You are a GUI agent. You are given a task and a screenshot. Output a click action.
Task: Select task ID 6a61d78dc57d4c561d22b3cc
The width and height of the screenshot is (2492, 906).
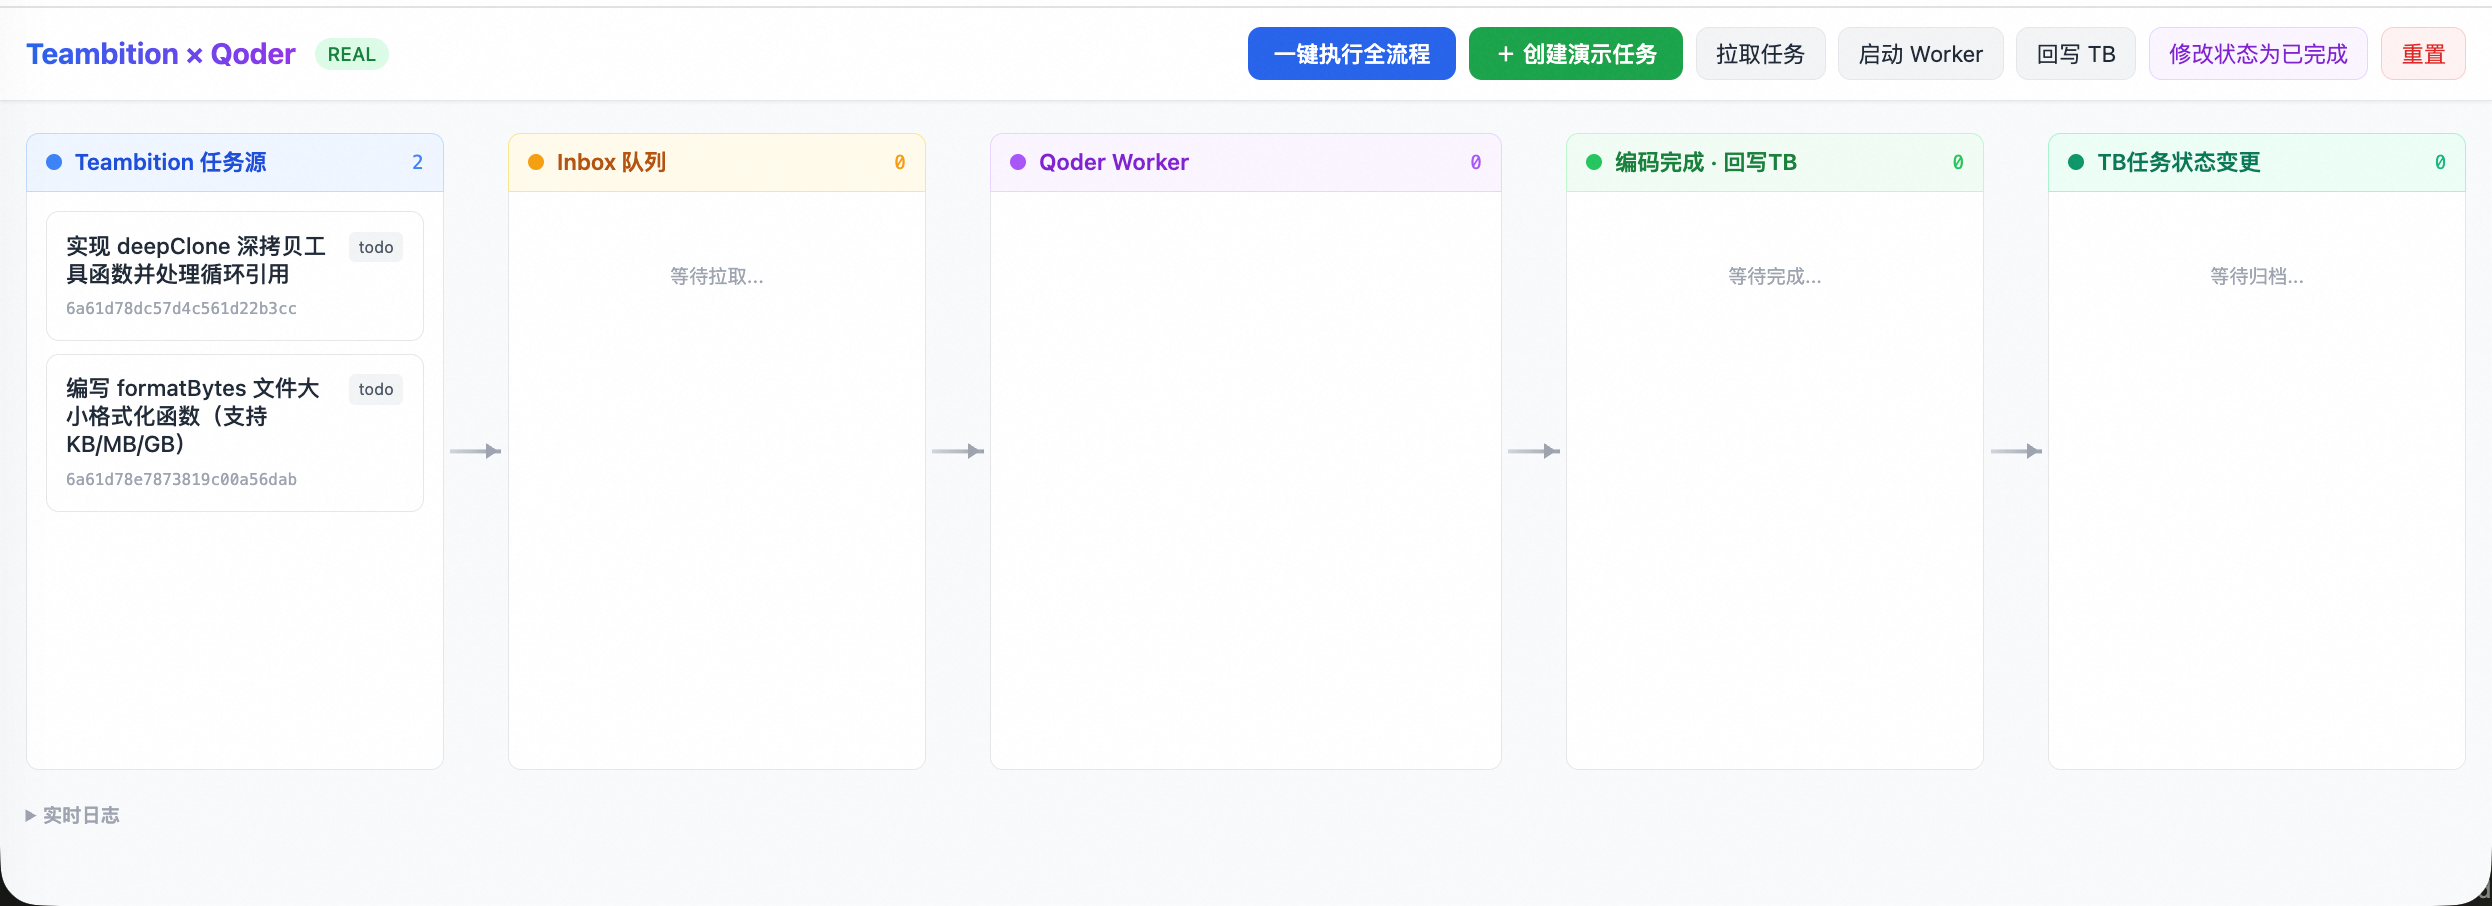click(x=181, y=308)
